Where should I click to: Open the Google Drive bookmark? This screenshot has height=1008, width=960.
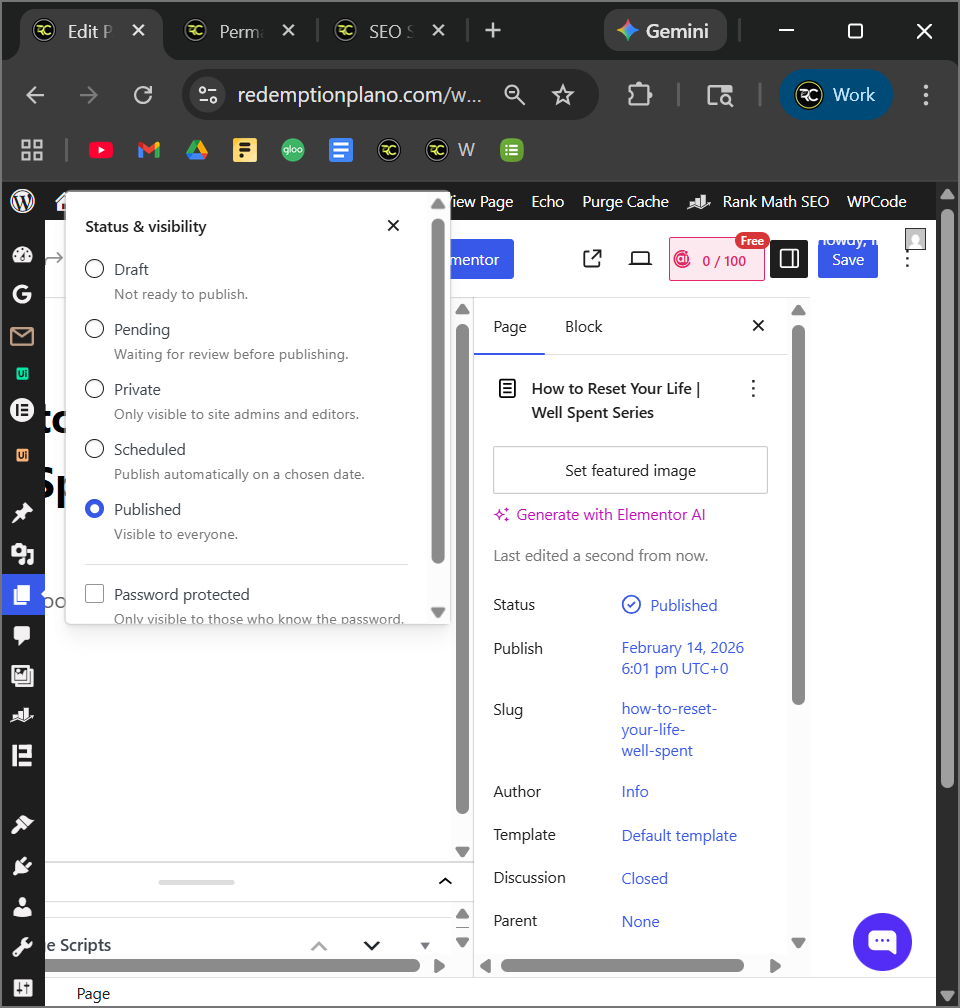197,150
